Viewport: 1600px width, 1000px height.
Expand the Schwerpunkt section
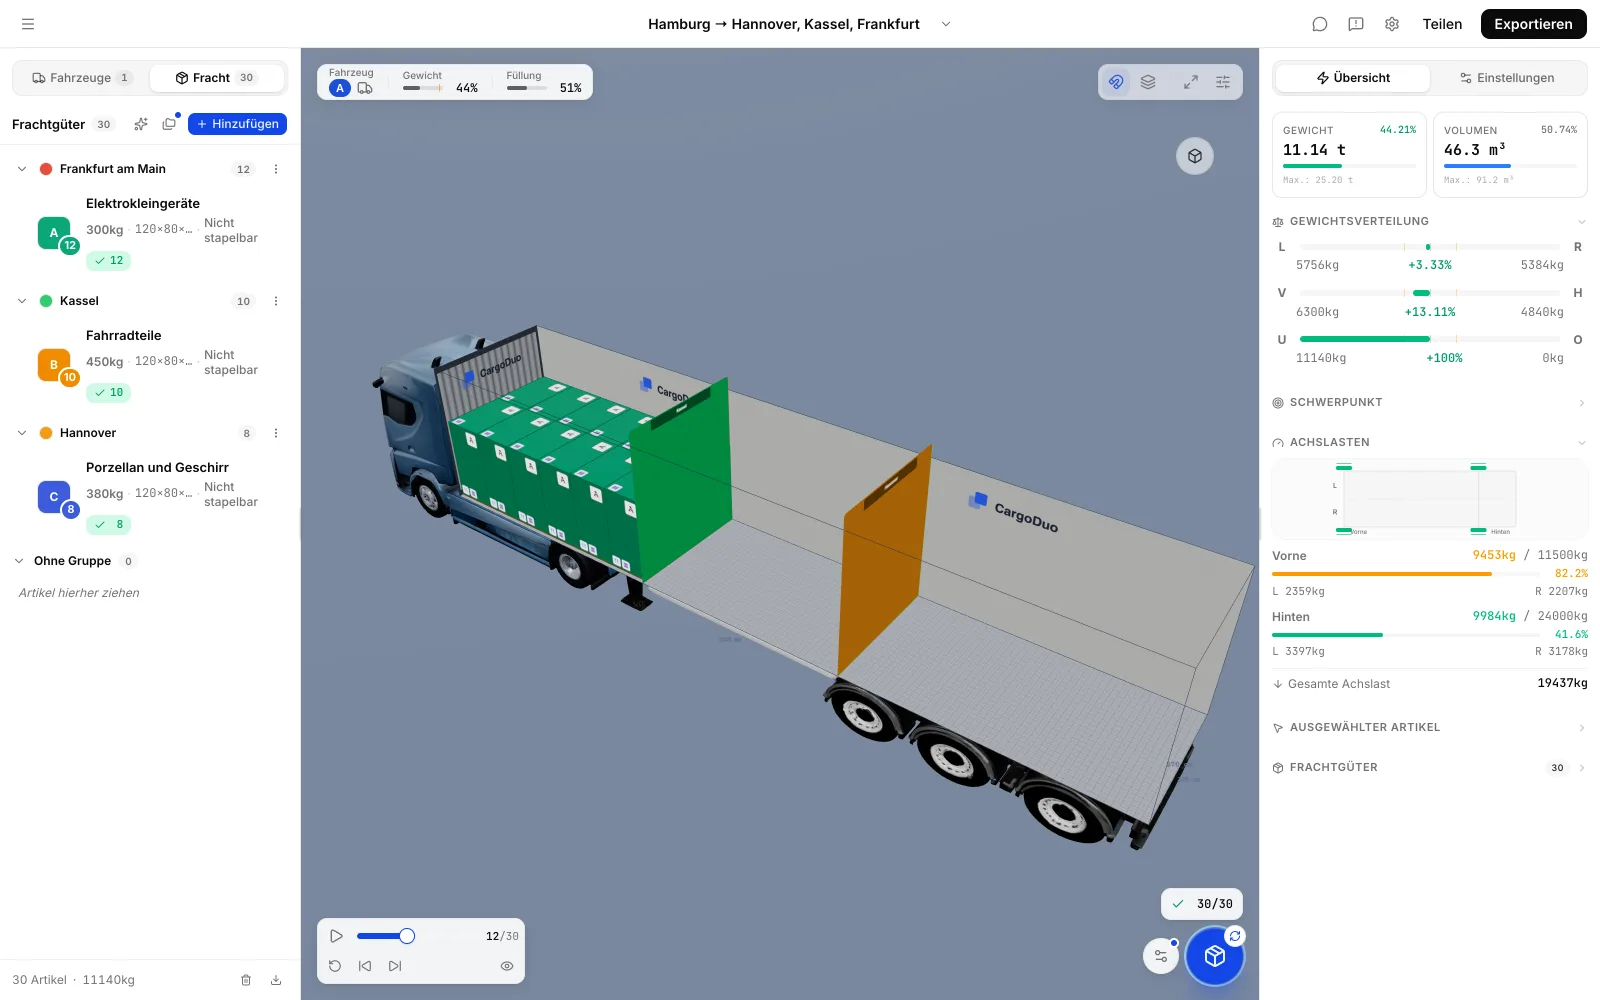pos(1582,403)
